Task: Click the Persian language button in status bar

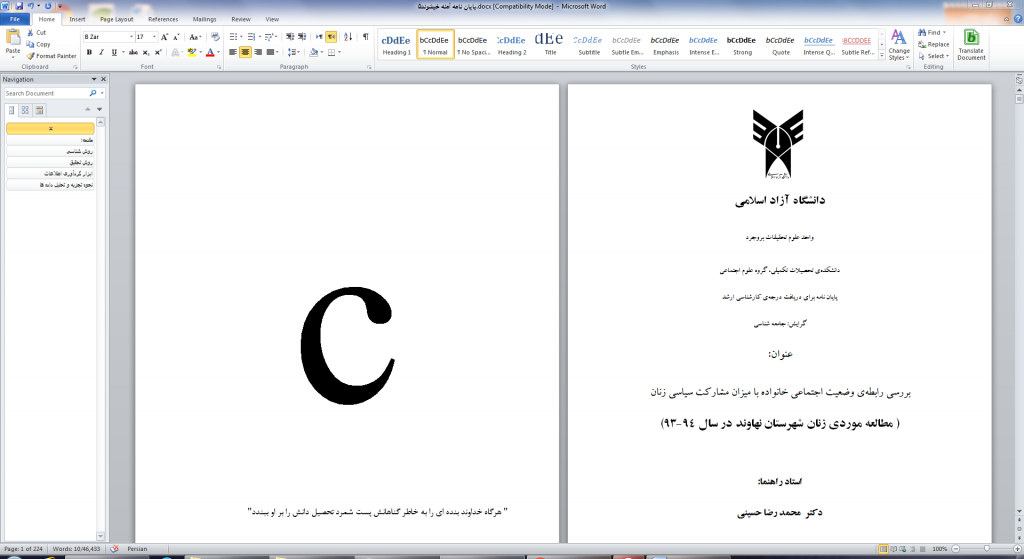Action: (138, 549)
